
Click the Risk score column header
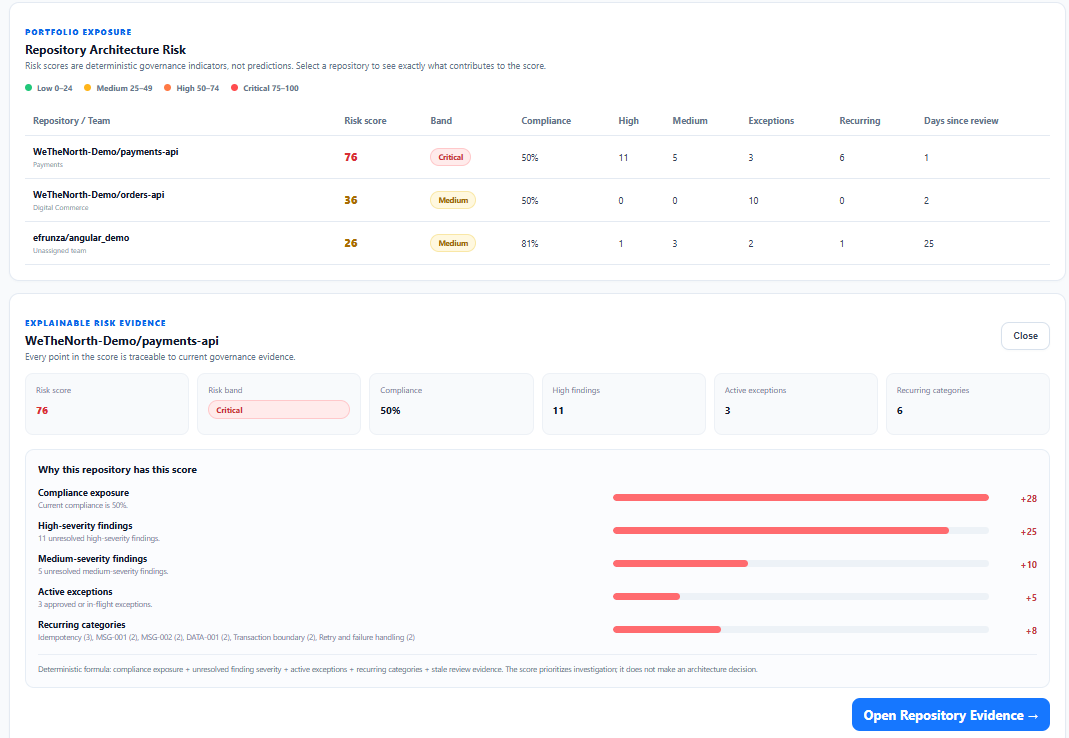point(365,121)
